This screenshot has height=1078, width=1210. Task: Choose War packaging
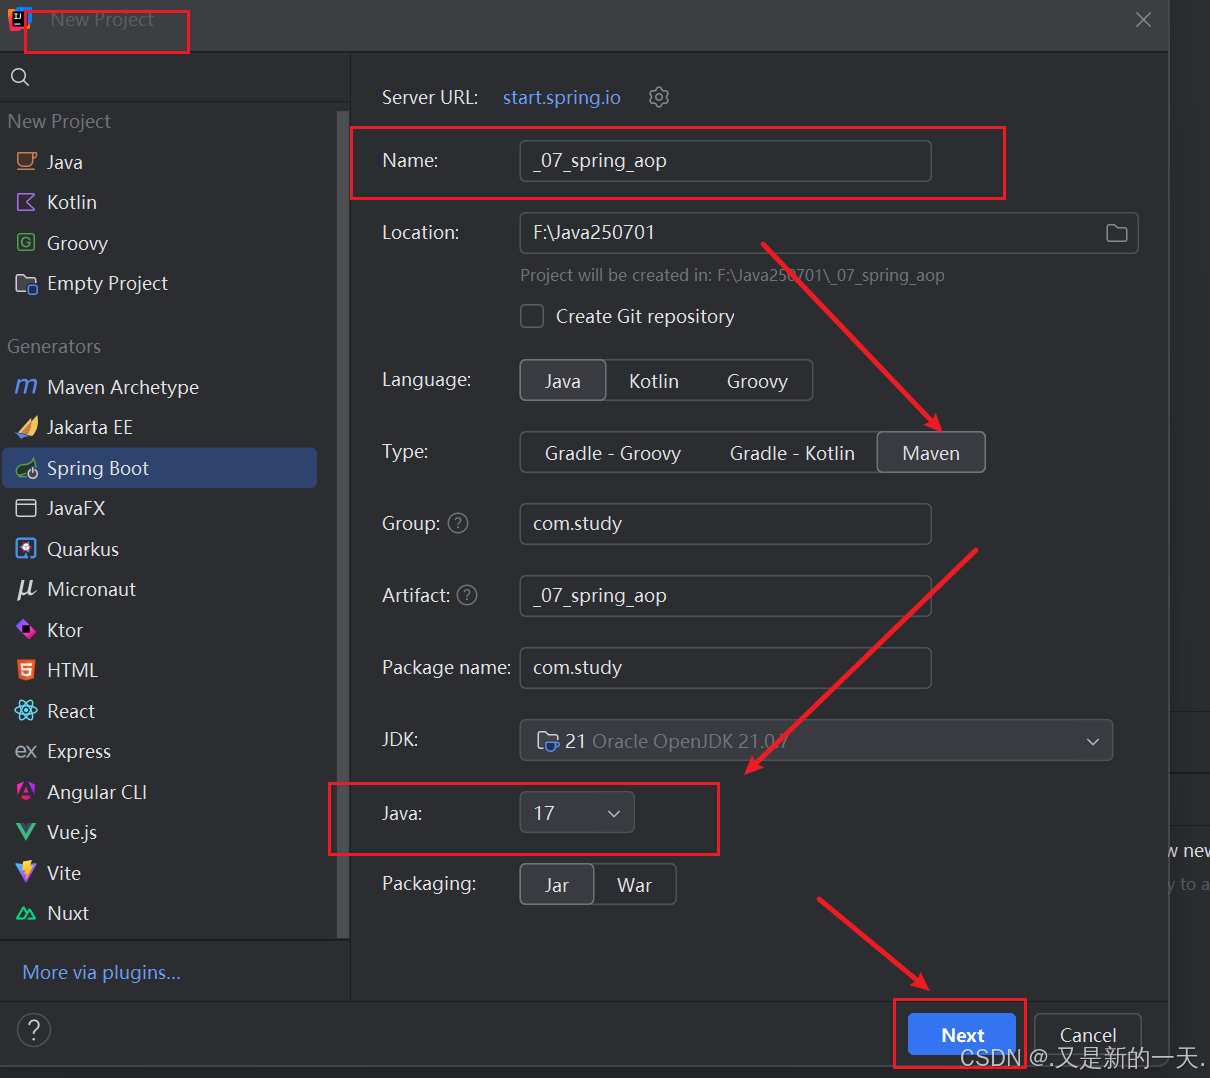[635, 885]
